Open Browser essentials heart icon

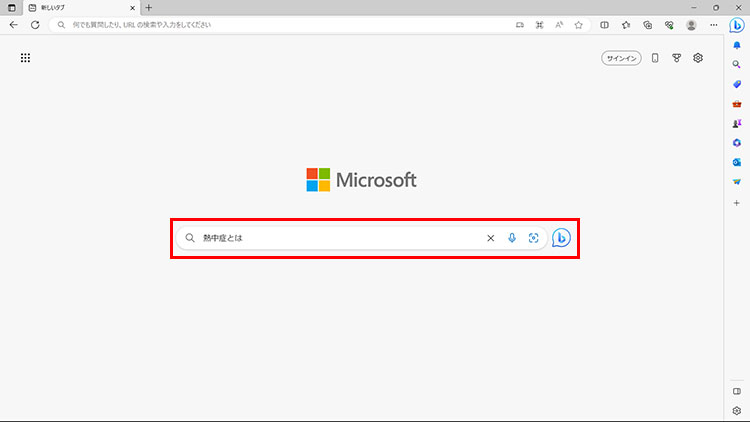669,25
